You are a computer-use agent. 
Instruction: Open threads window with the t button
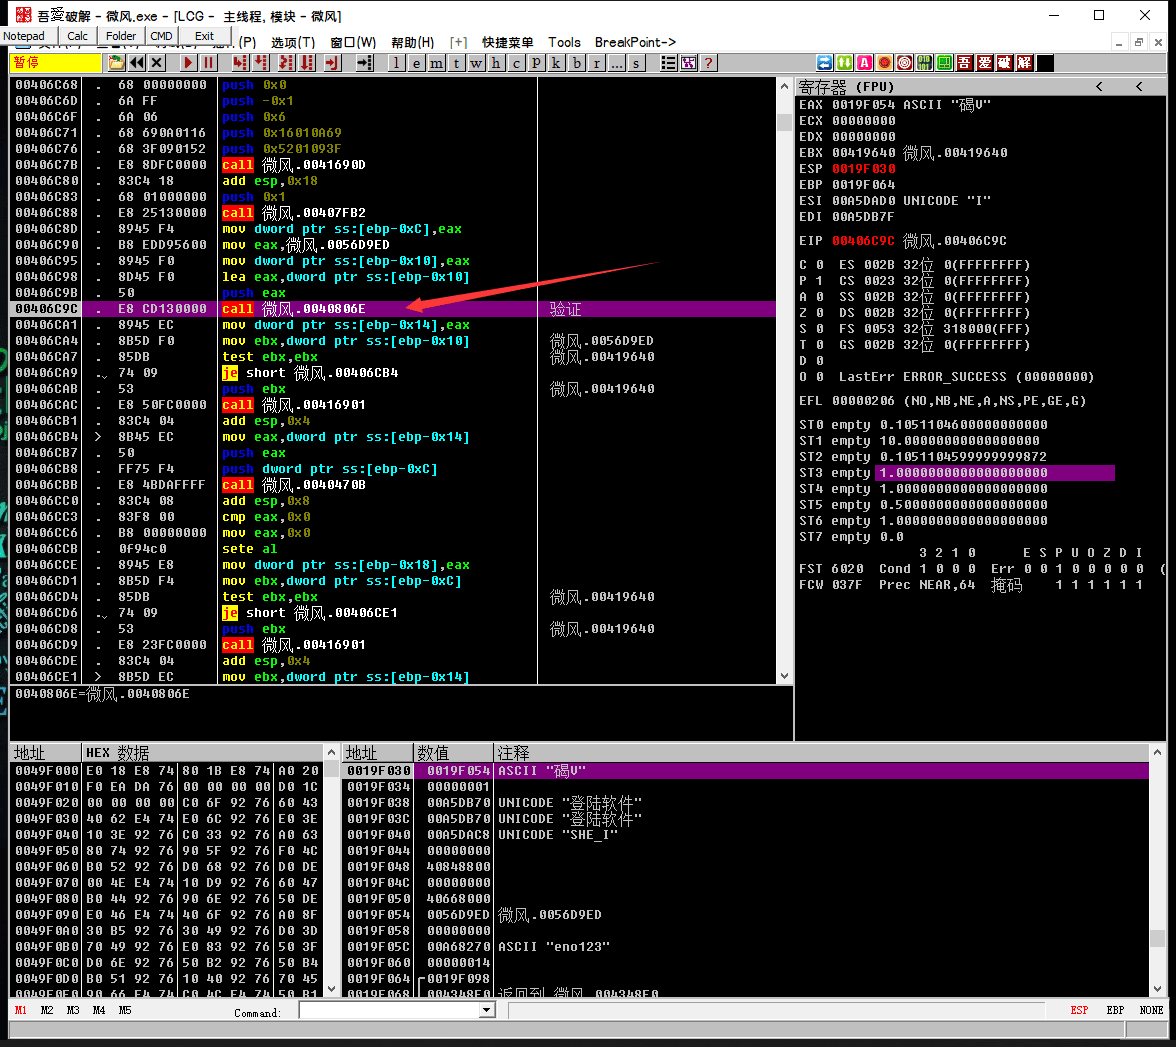[456, 63]
